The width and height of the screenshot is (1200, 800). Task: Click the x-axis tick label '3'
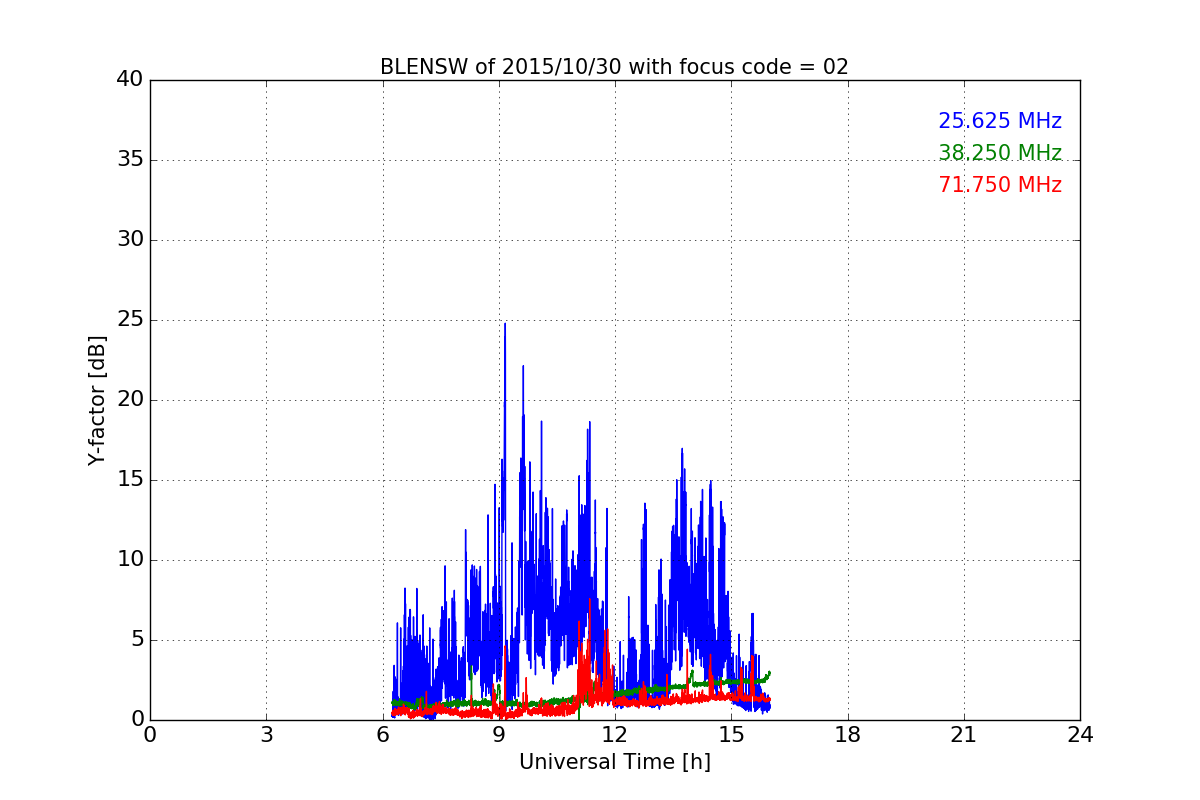pos(266,735)
